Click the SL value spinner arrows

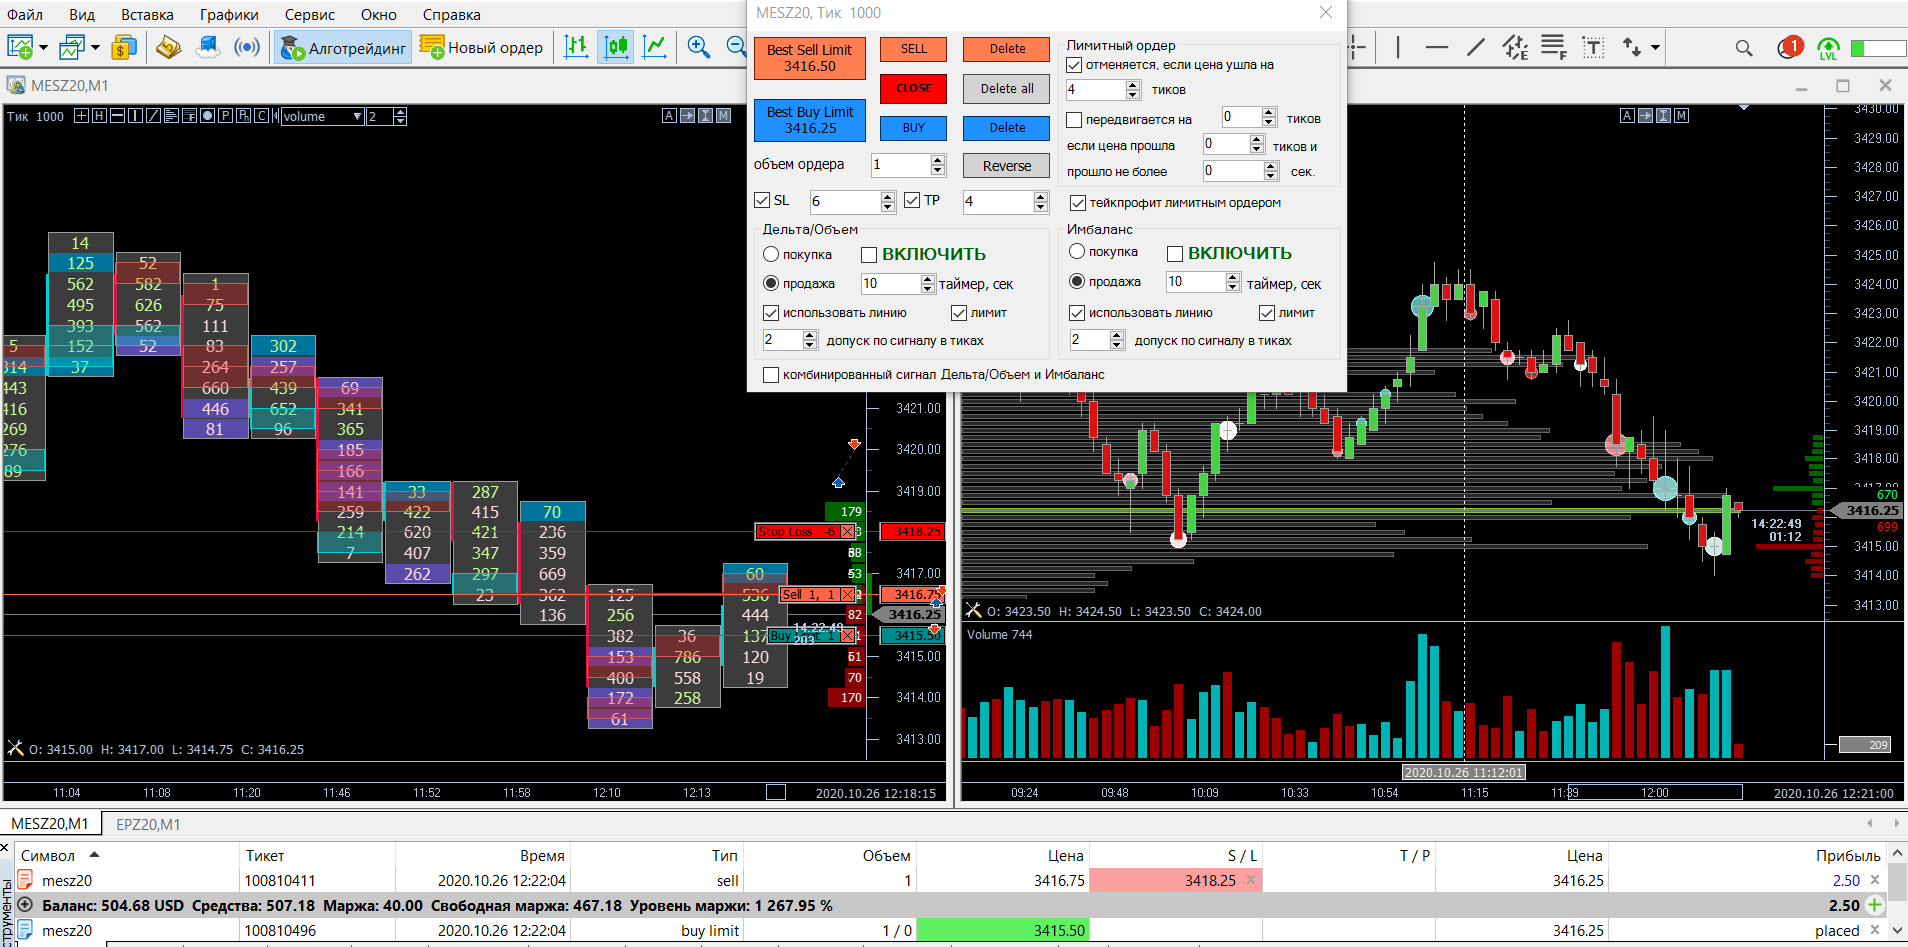click(888, 202)
